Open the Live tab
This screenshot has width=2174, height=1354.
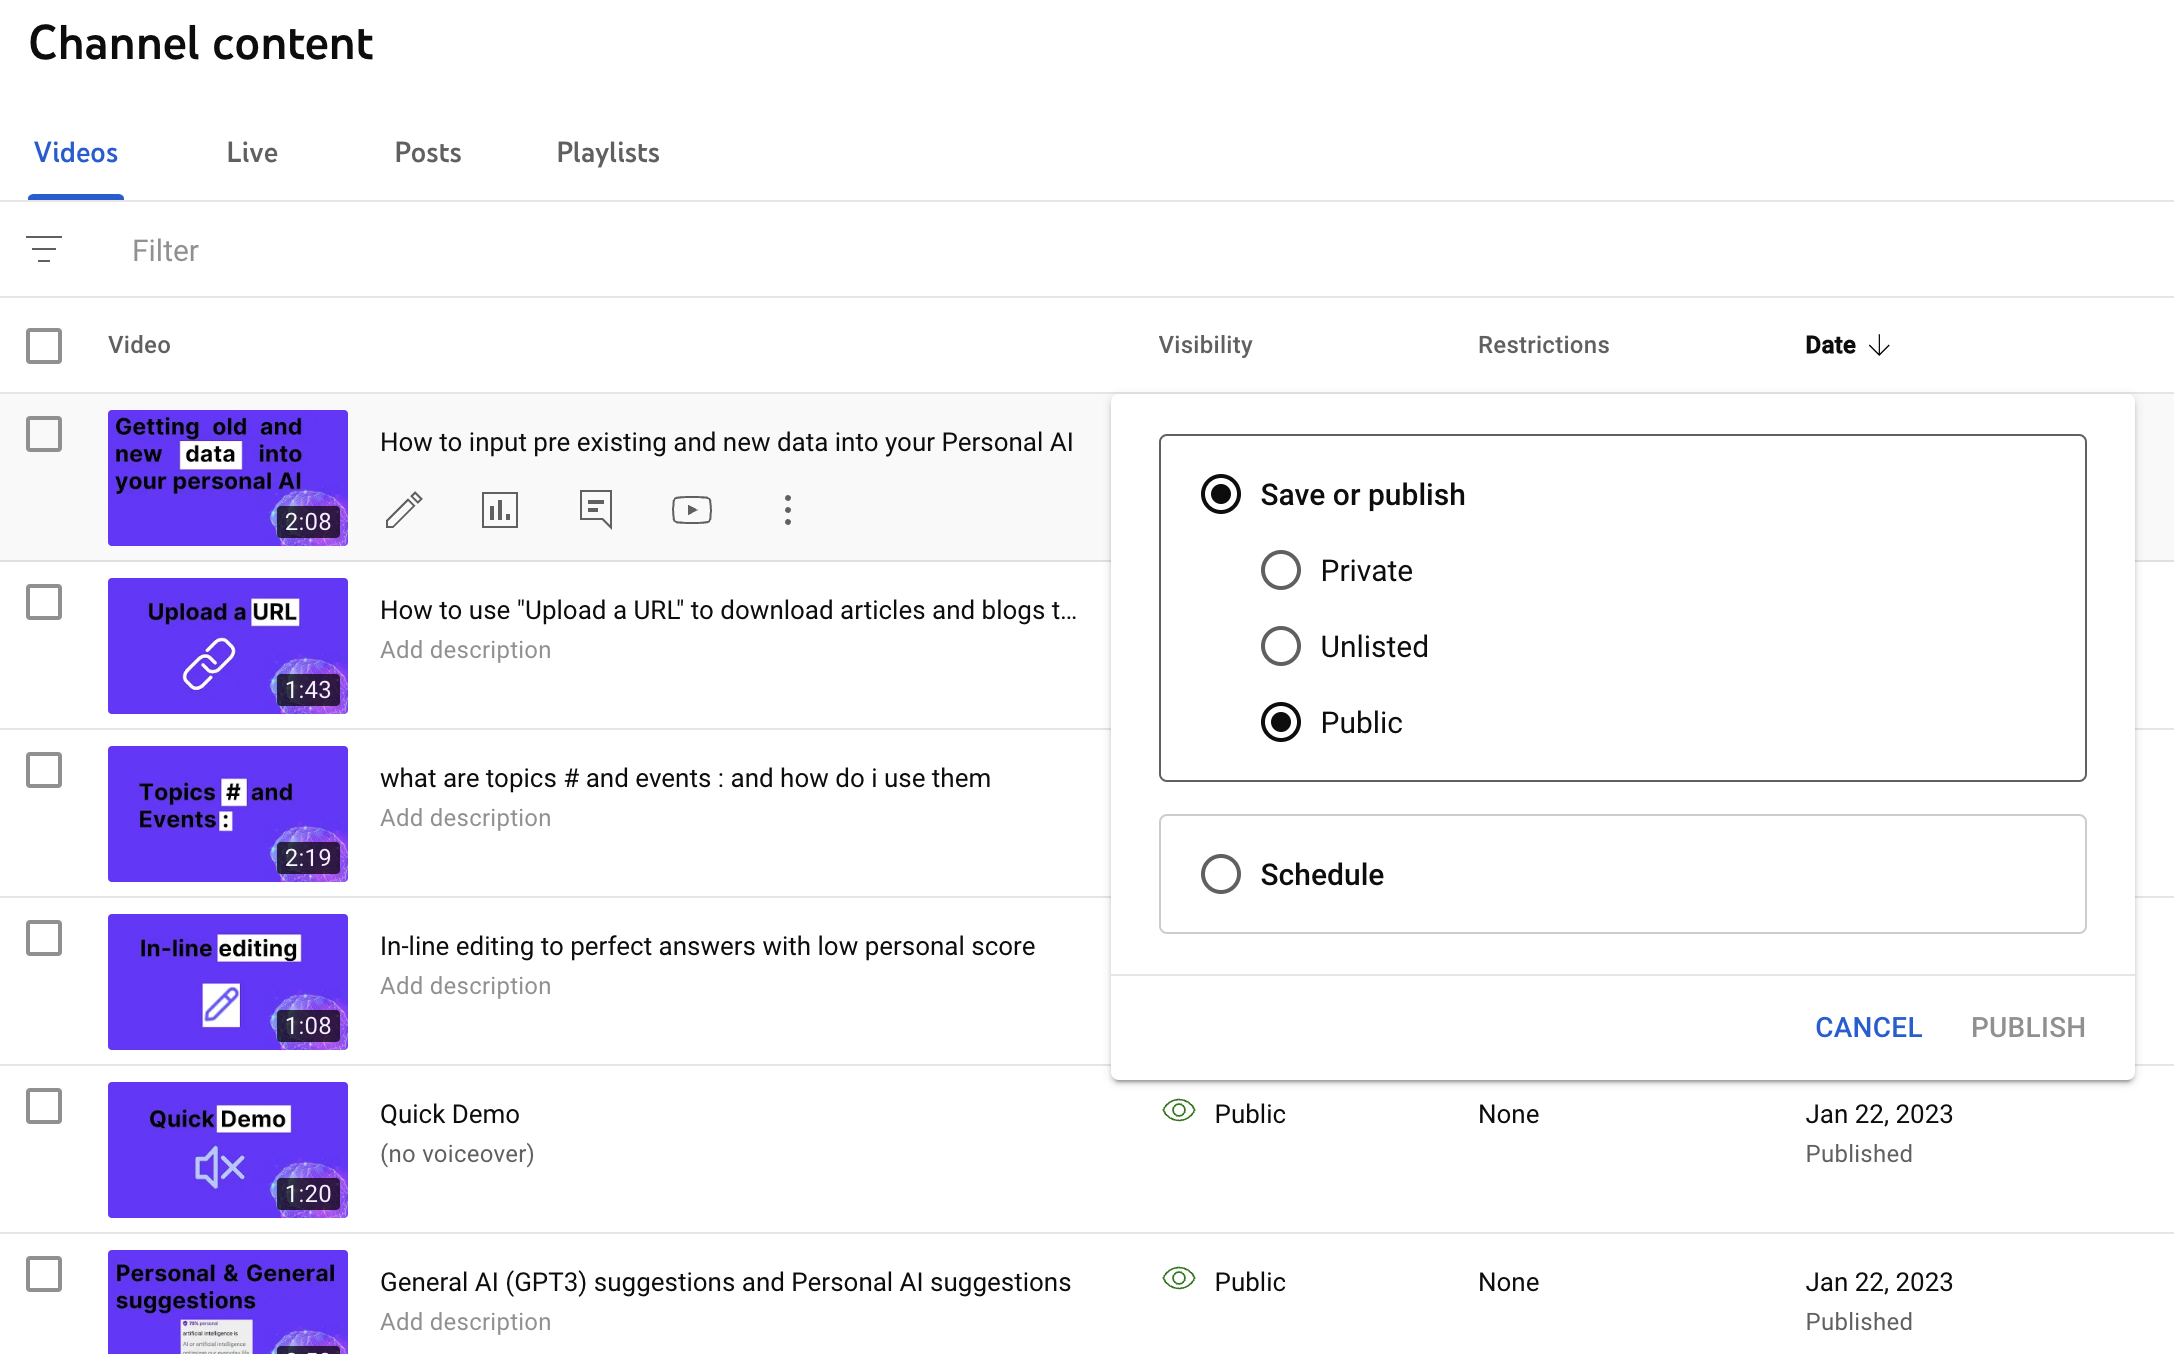pos(252,153)
